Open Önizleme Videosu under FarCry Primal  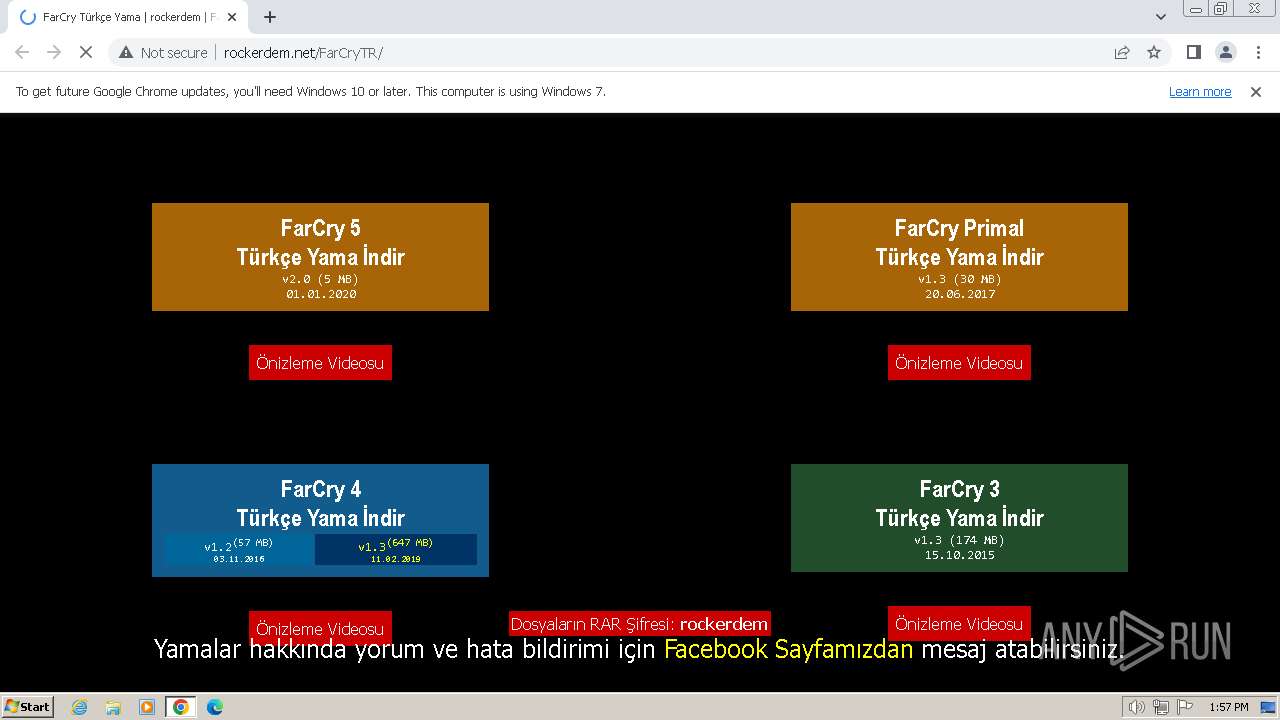pyautogui.click(x=959, y=363)
